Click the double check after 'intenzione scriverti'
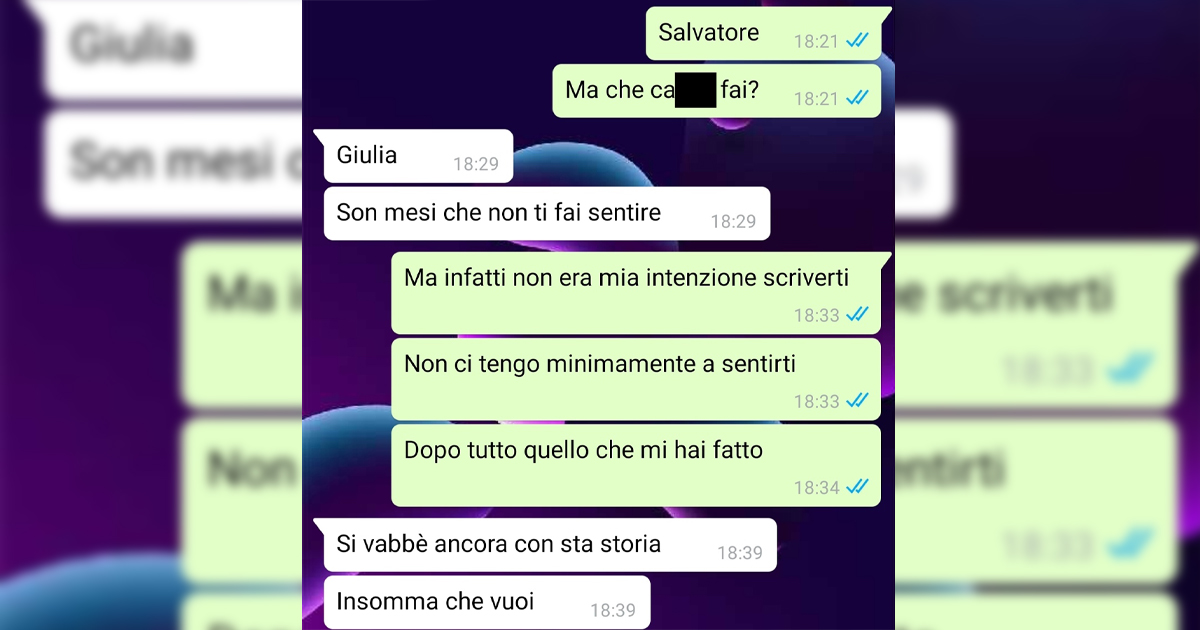Viewport: 1200px width, 630px height. [x=857, y=314]
